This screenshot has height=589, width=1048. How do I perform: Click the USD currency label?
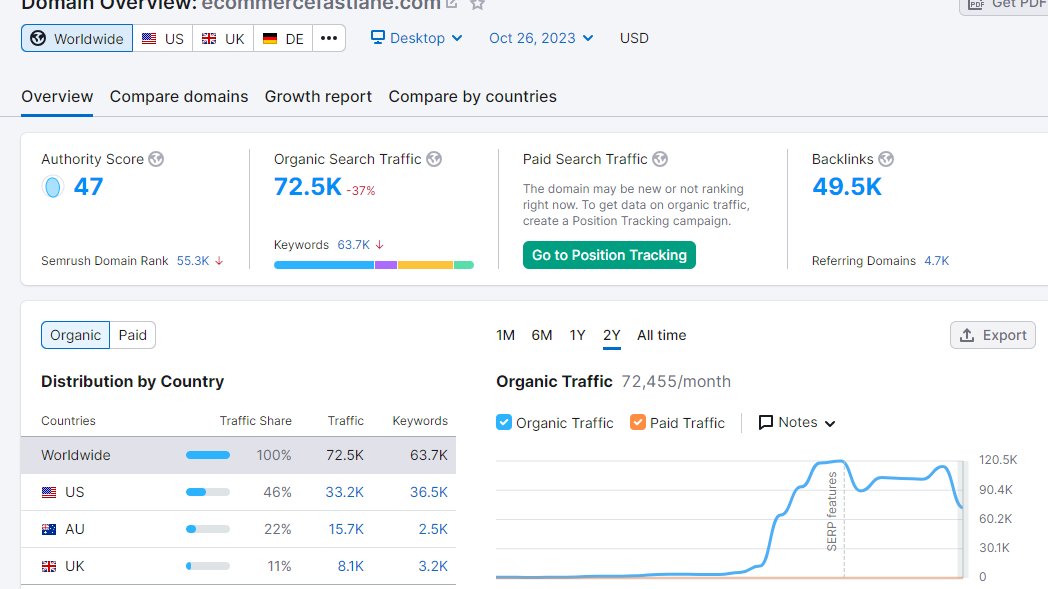pyautogui.click(x=634, y=38)
